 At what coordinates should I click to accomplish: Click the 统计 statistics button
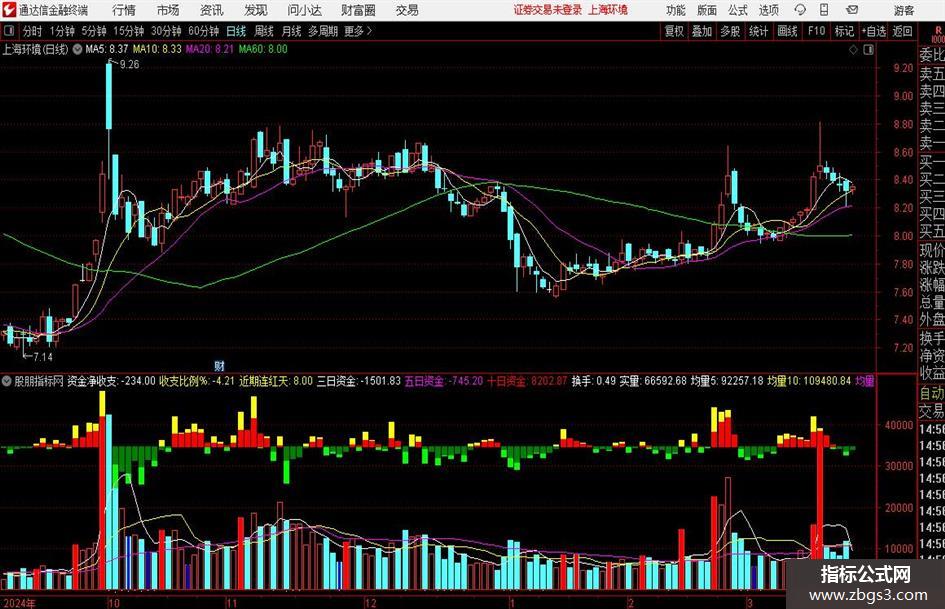759,31
